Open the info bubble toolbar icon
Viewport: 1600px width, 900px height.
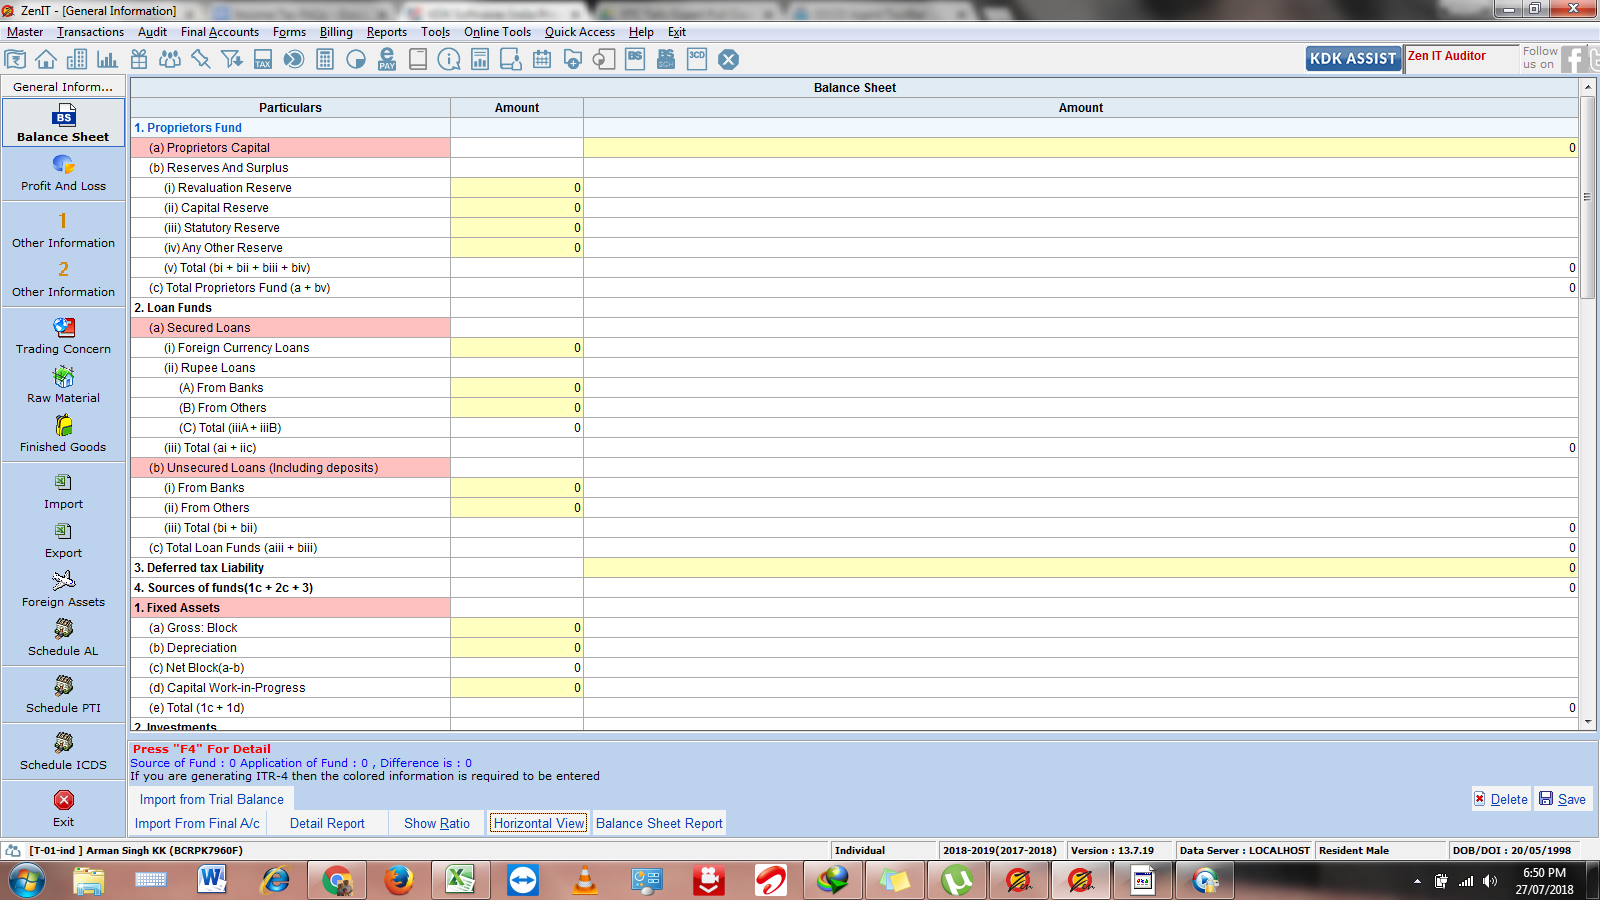449,59
